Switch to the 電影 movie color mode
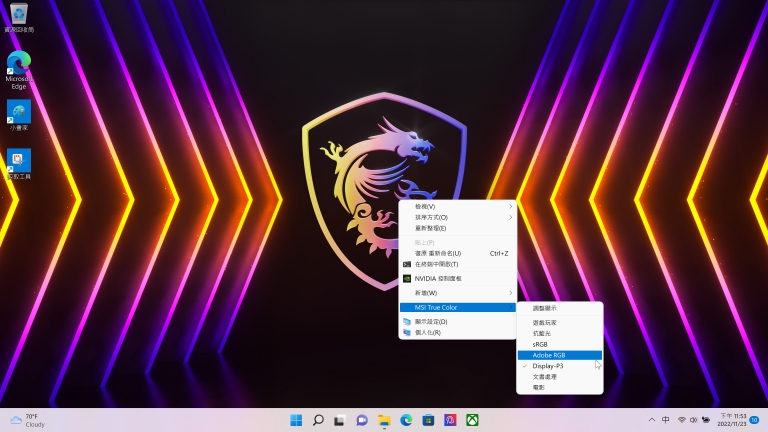Screen dimensions: 768x432 [x=560, y=387]
